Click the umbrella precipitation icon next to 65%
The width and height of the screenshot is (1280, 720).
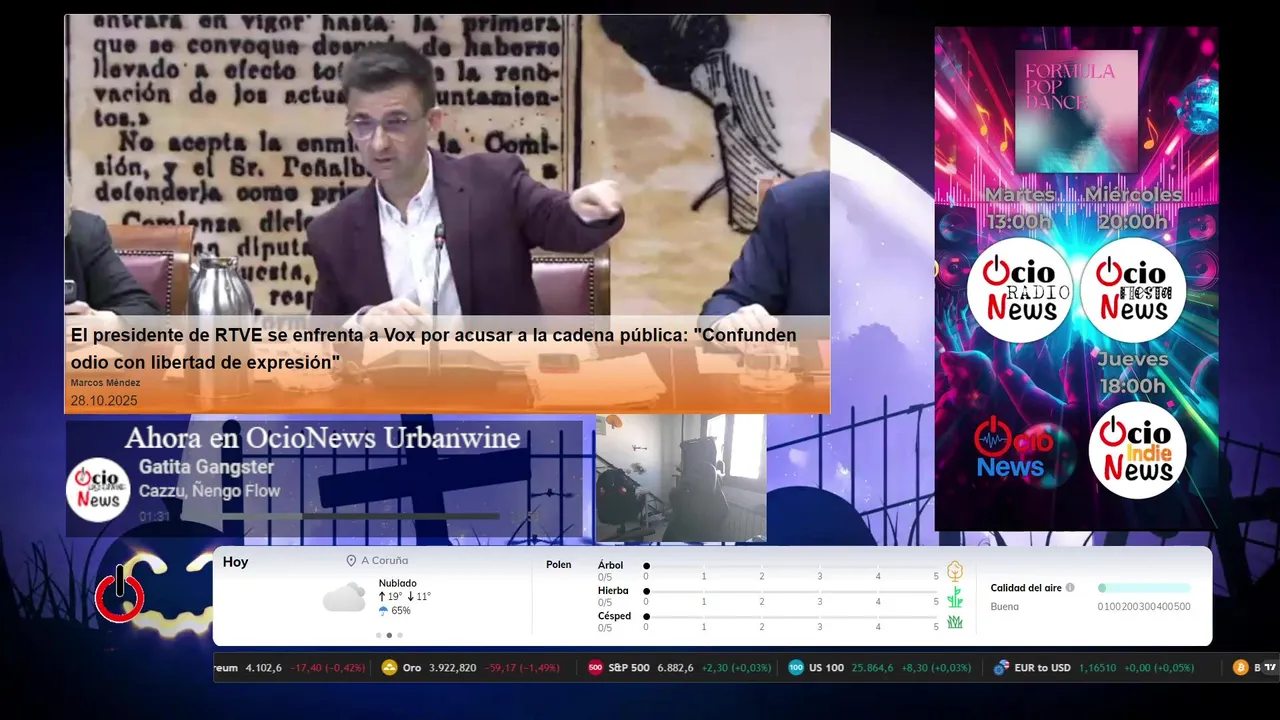pyautogui.click(x=383, y=611)
